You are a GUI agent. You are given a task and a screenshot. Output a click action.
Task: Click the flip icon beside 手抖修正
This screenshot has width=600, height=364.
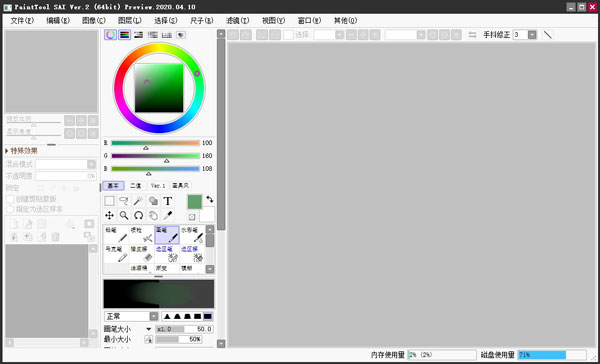coord(473,35)
